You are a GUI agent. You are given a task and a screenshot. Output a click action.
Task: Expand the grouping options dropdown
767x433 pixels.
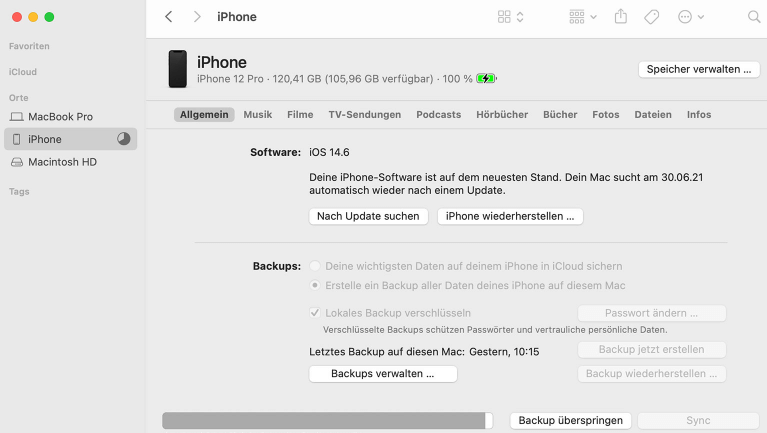coord(582,17)
